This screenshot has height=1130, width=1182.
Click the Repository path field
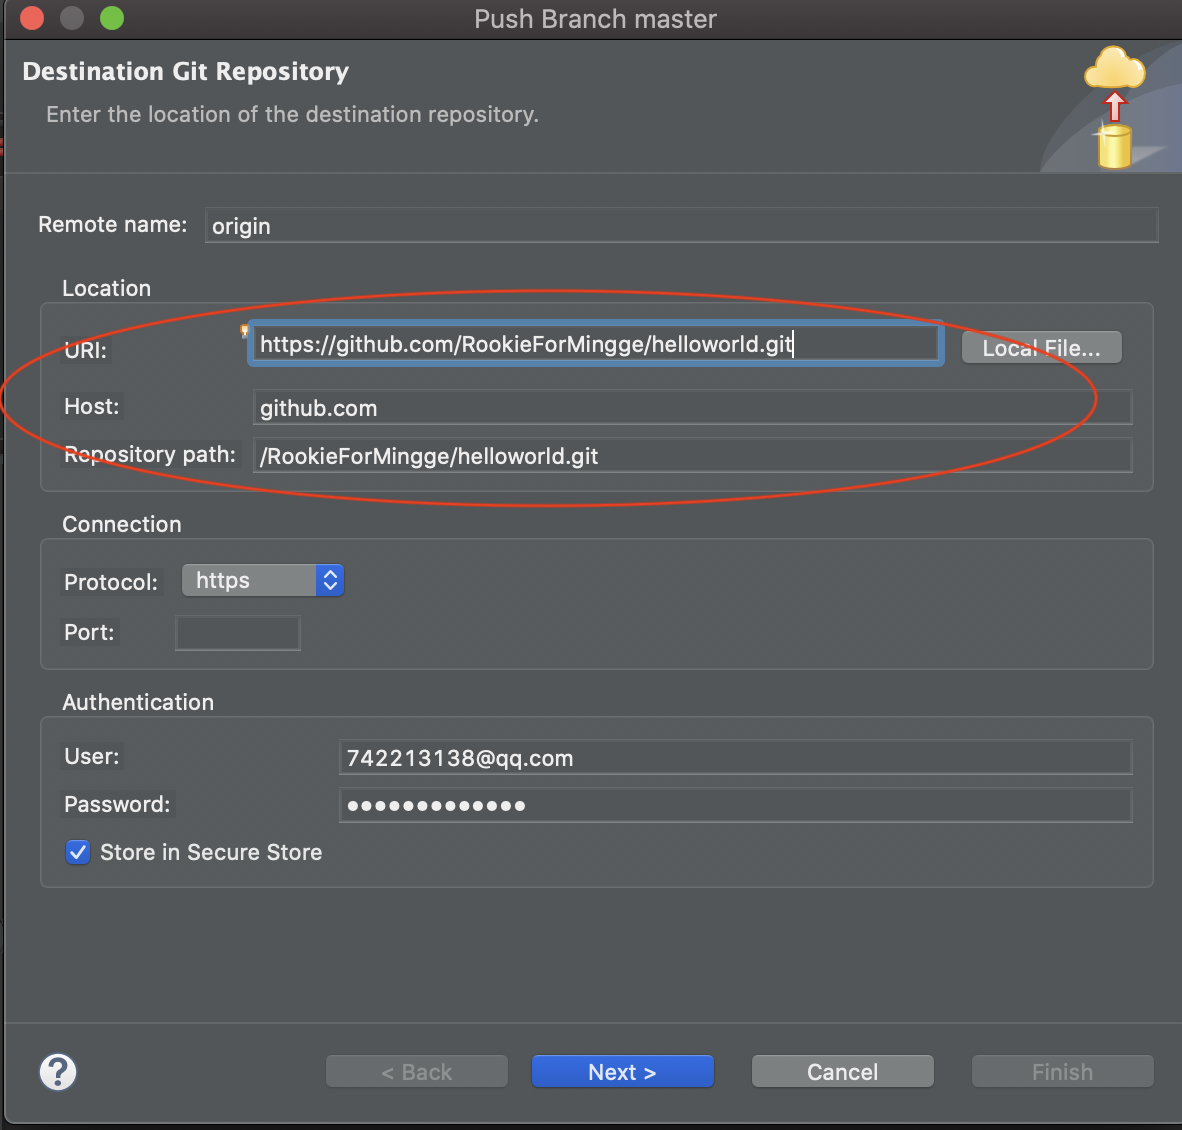[692, 455]
